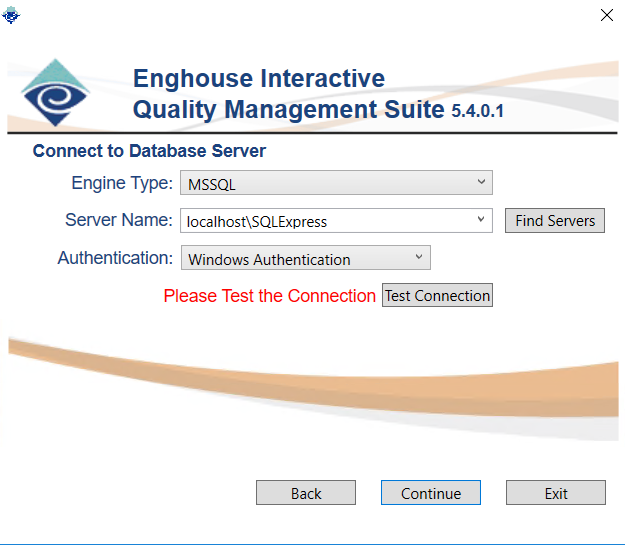Screen dimensions: 625x545
Task: Click Exit to quit setup
Action: [556, 493]
